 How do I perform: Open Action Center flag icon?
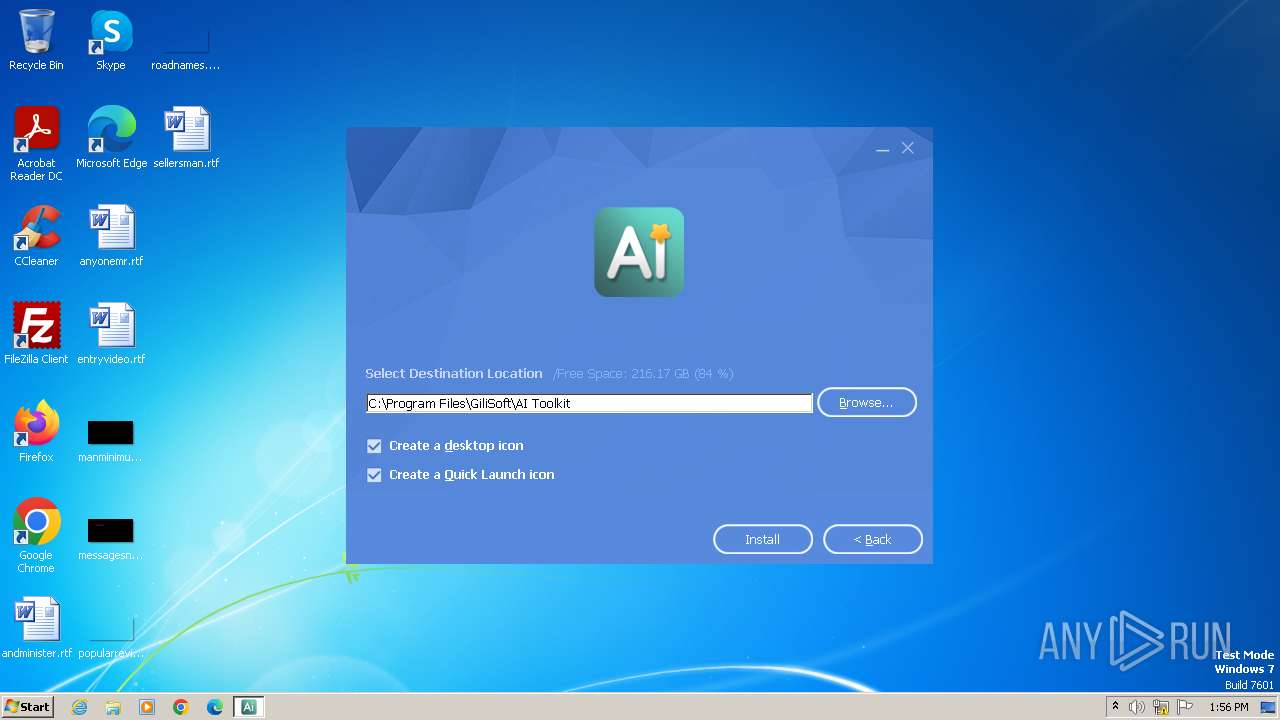pyautogui.click(x=1186, y=707)
